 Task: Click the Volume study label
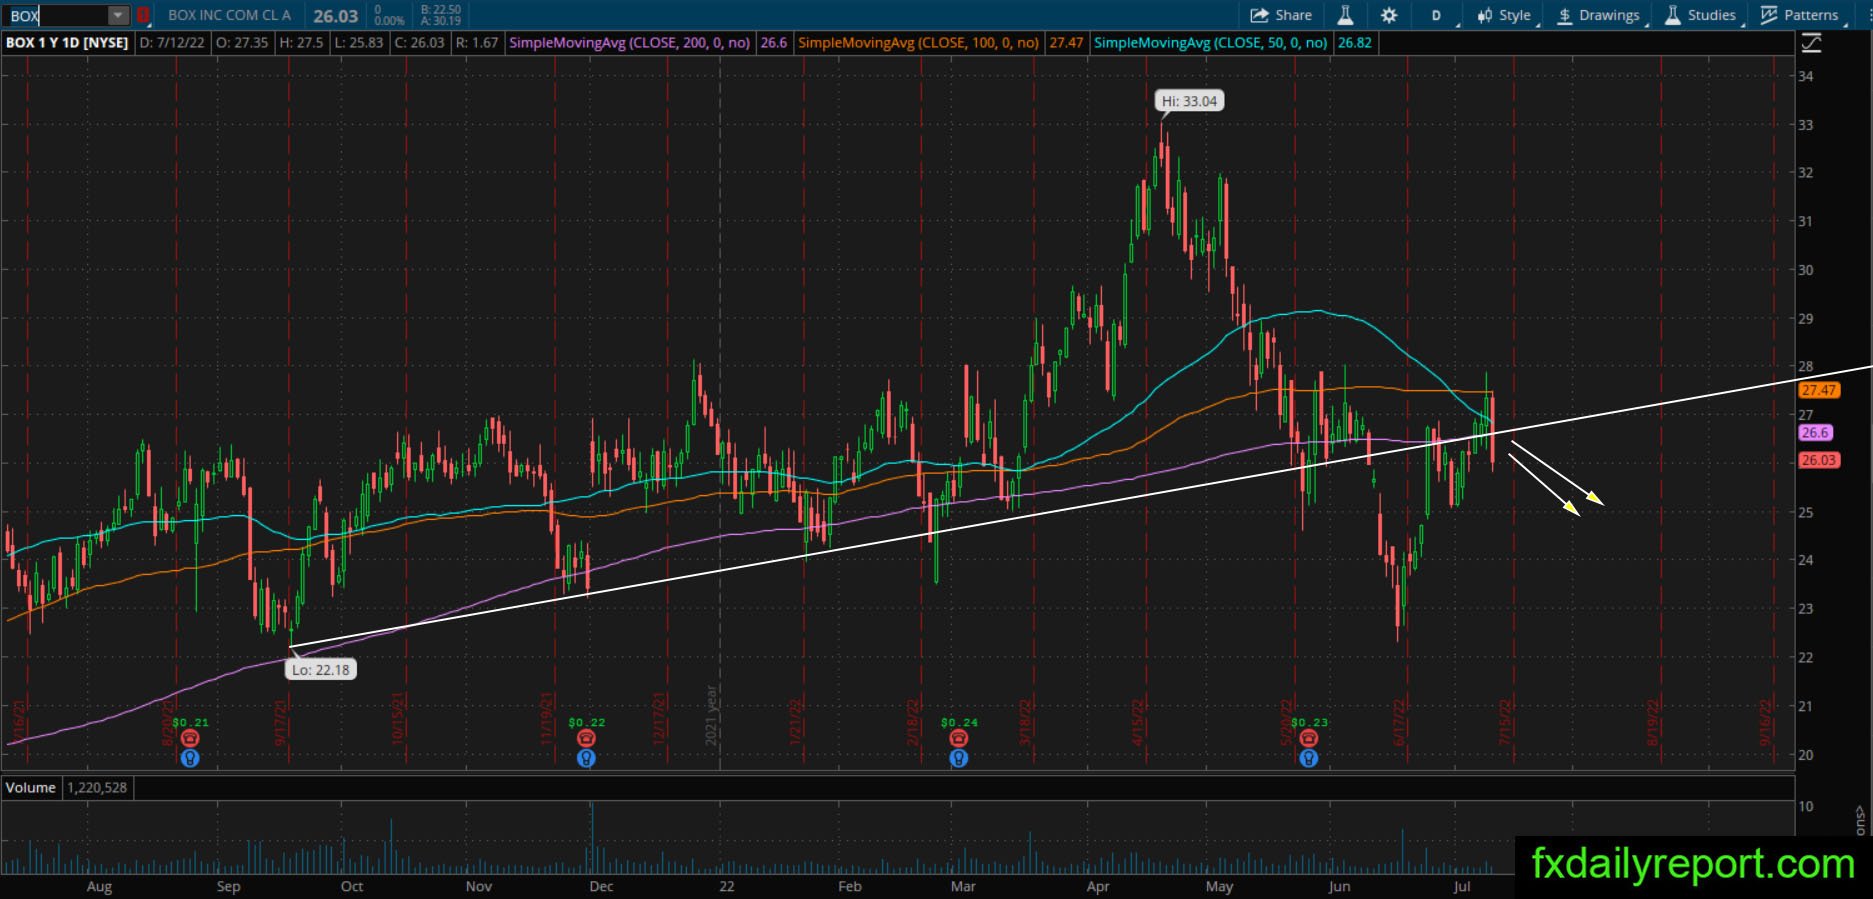click(x=31, y=788)
